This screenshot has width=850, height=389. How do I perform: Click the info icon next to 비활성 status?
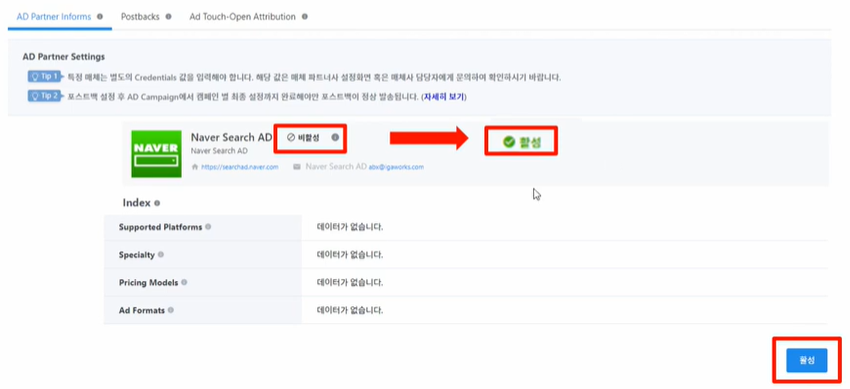335,138
